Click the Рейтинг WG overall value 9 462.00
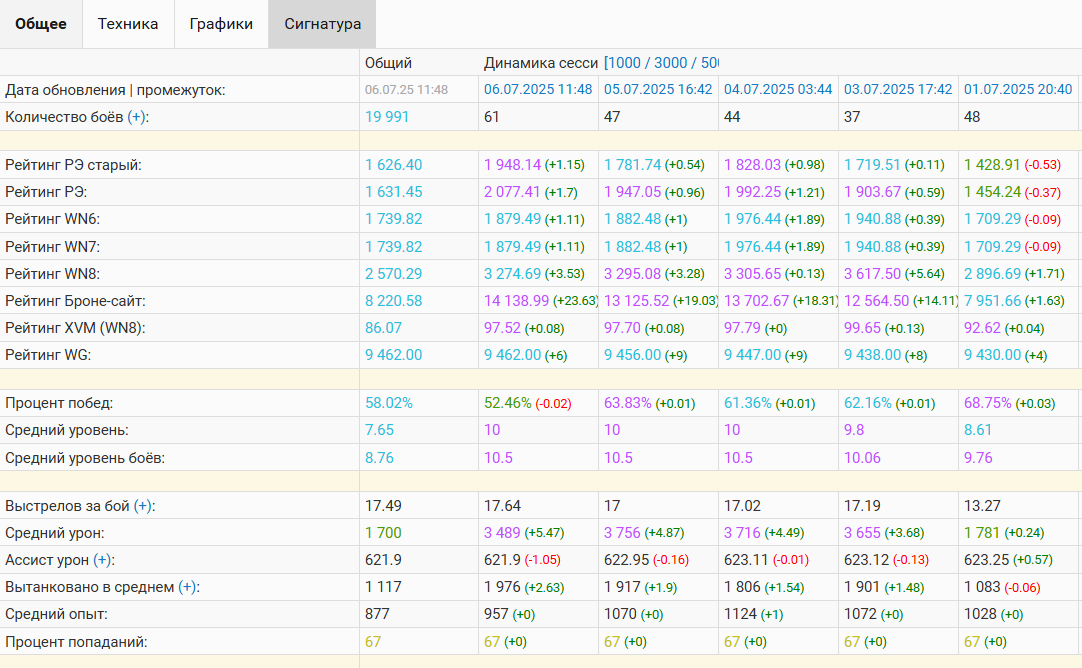Viewport: 1082px width, 668px height. pyautogui.click(x=393, y=355)
